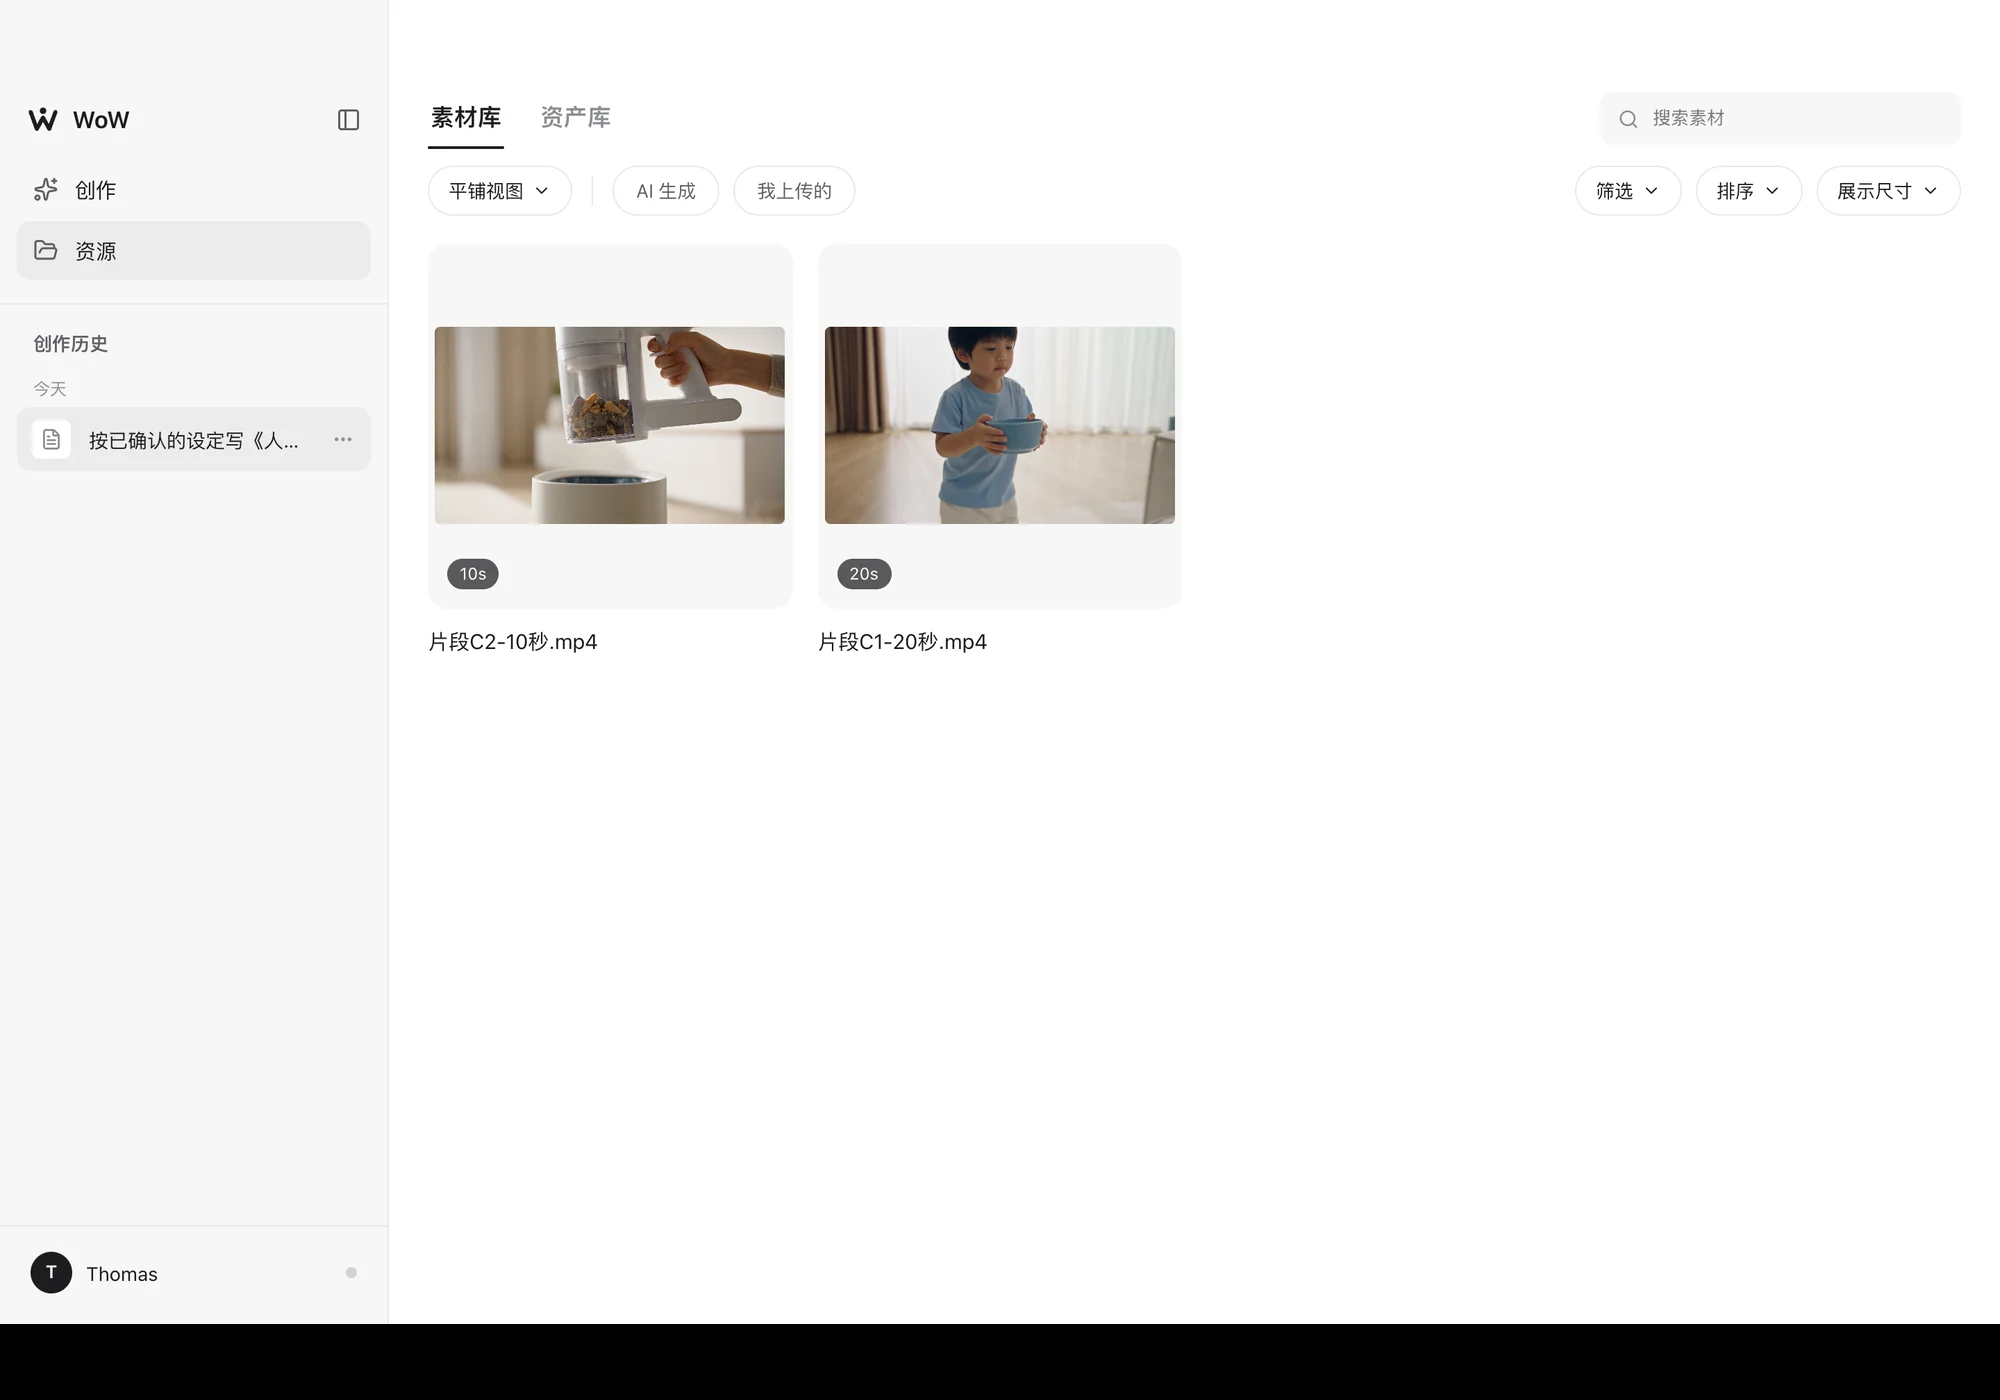Toggle the 我上传的 filter chip
Screen dimensions: 2000x1400
(794, 191)
